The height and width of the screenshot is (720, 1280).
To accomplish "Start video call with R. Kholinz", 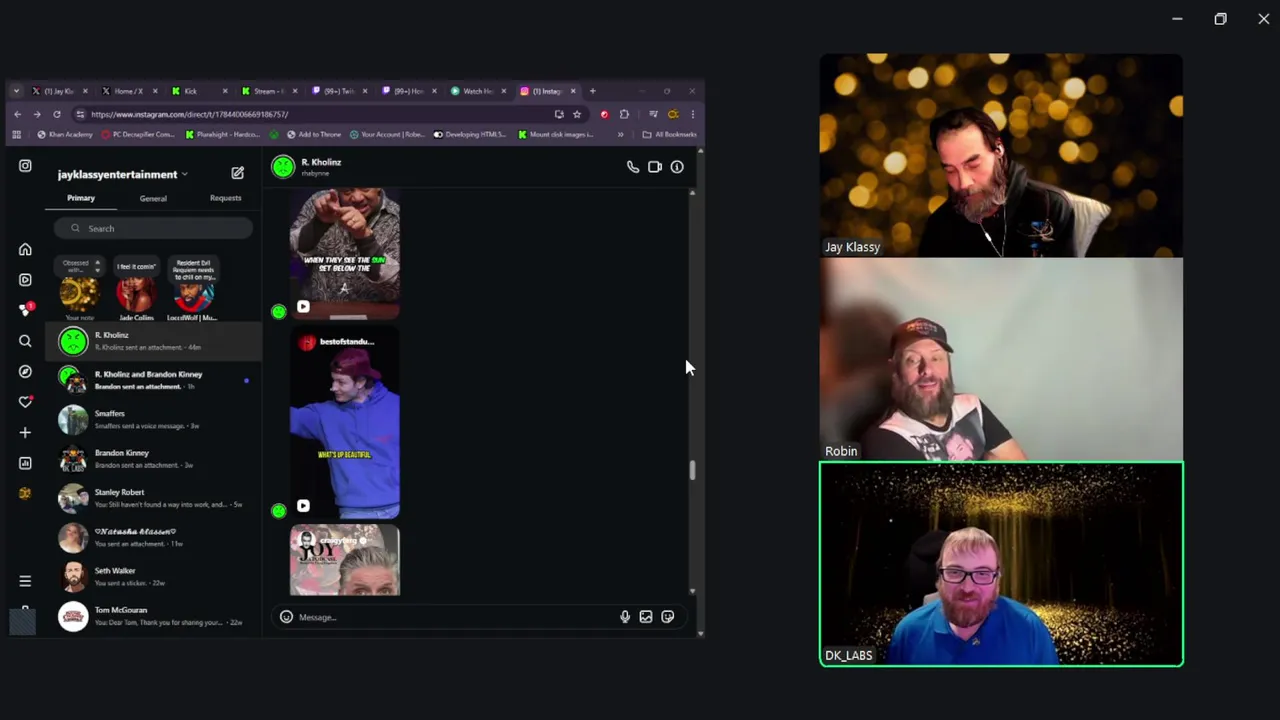I will coord(655,167).
